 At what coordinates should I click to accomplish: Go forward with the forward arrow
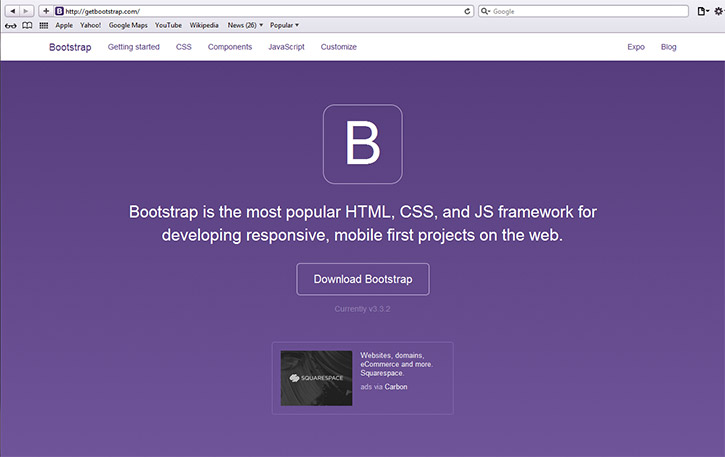tap(26, 11)
